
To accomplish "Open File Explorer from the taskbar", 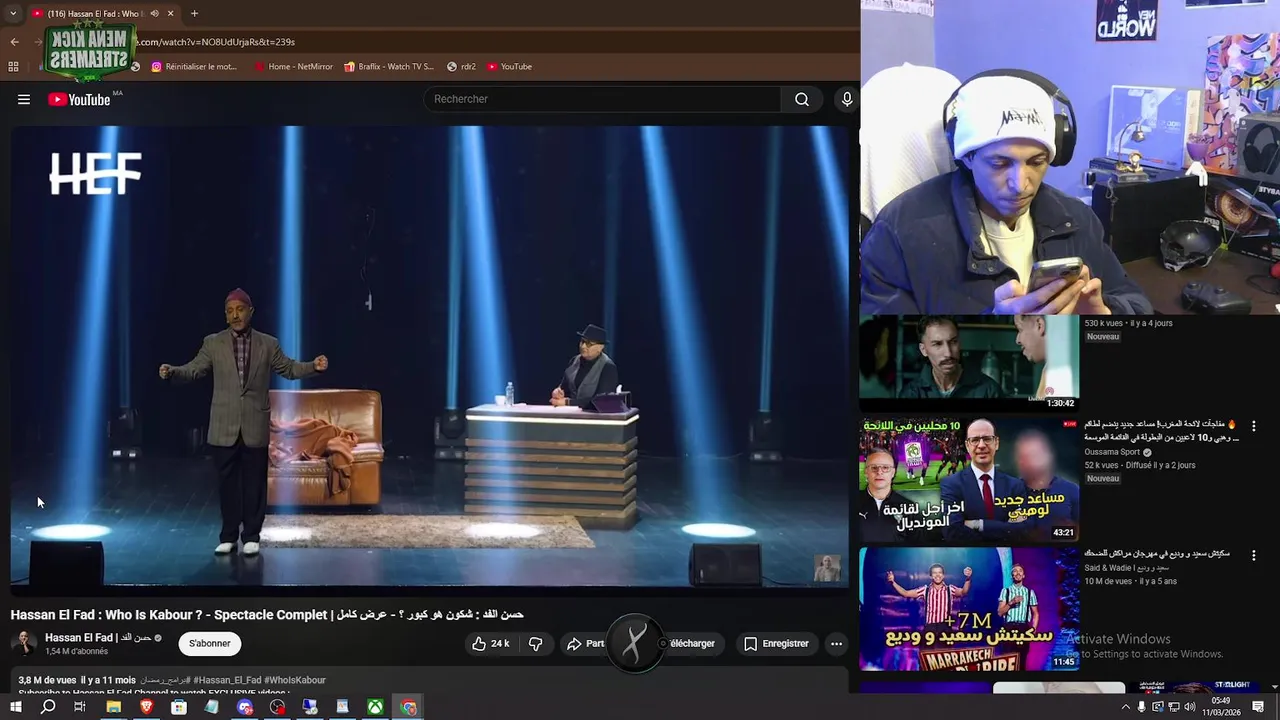I will [x=113, y=707].
